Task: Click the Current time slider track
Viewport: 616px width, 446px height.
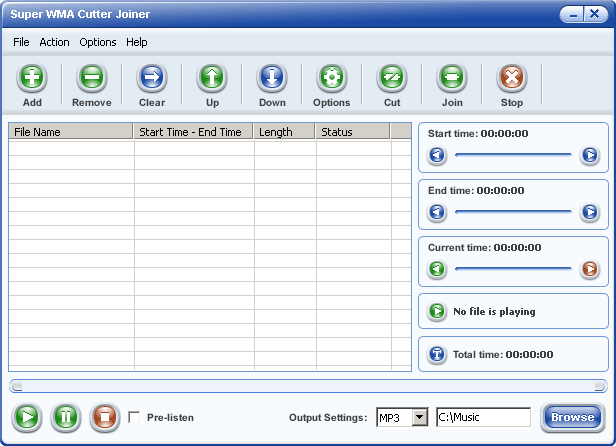Action: 513,269
